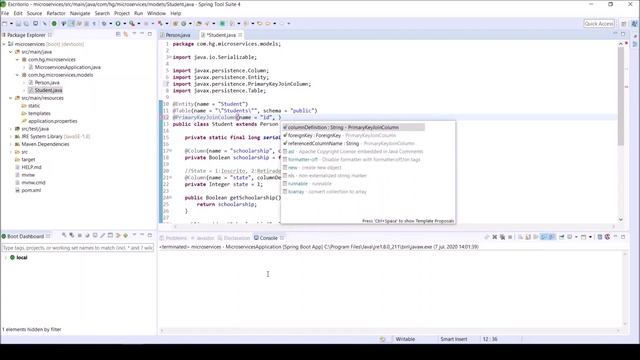Choose columnDefinition proposal in autocomplete
The height and width of the screenshot is (360, 640).
pos(353,127)
